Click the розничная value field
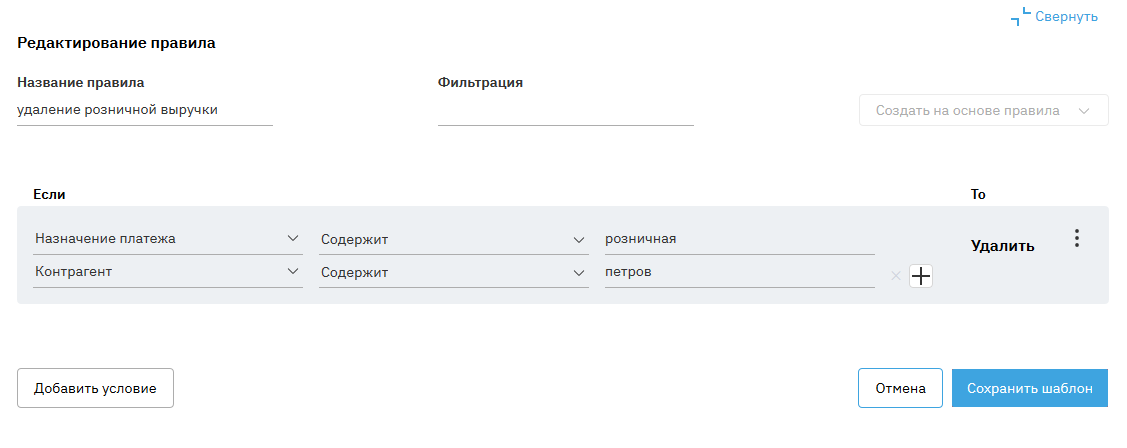1127x448 pixels. pyautogui.click(x=739, y=239)
